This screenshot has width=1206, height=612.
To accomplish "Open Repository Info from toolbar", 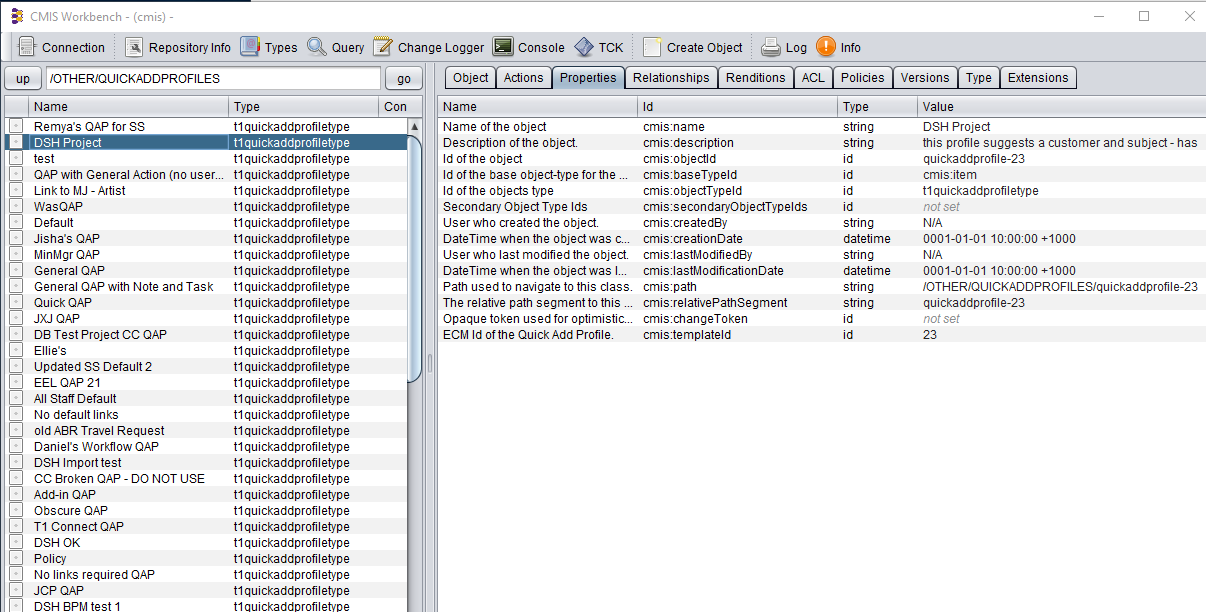I will (178, 47).
